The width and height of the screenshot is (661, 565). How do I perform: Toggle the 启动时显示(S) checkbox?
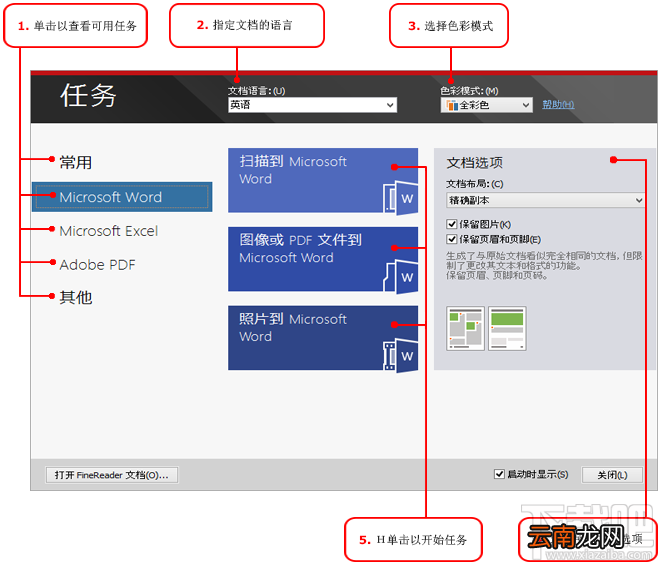(499, 474)
